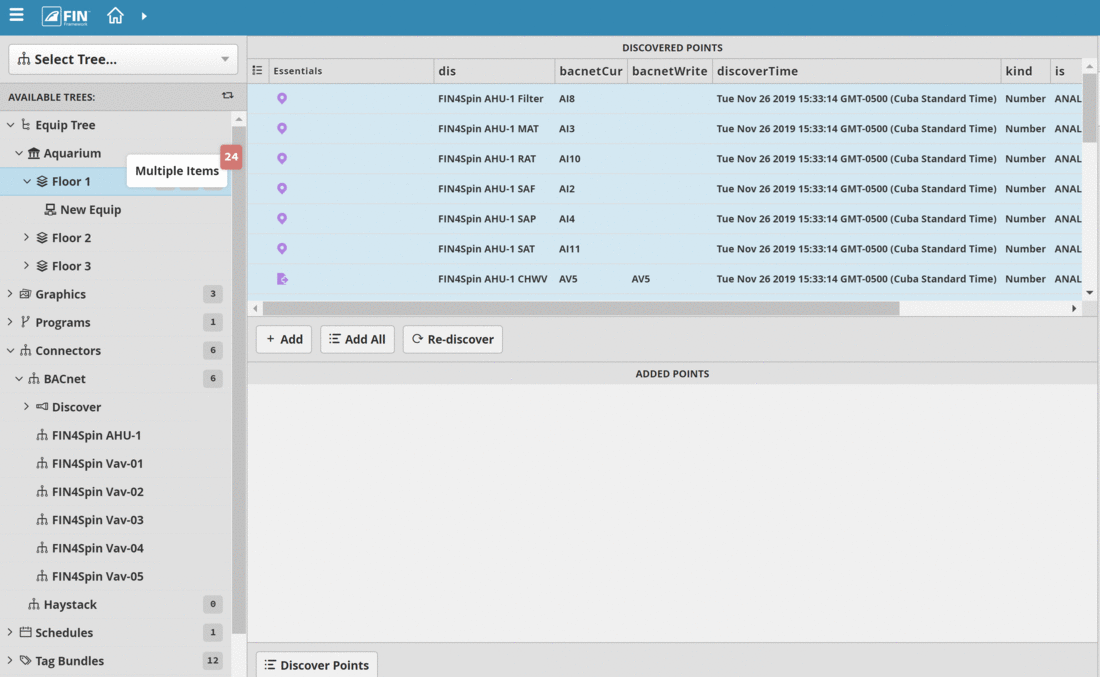Click the Add All button
The height and width of the screenshot is (677, 1100).
pos(357,340)
